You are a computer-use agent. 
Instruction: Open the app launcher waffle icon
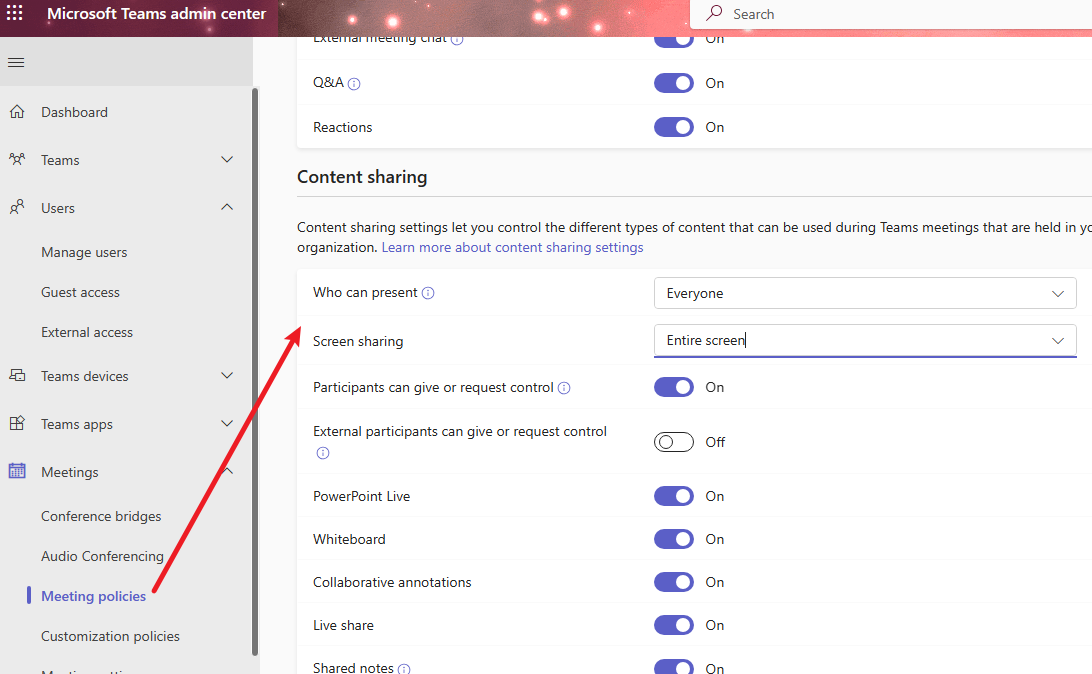[x=15, y=13]
